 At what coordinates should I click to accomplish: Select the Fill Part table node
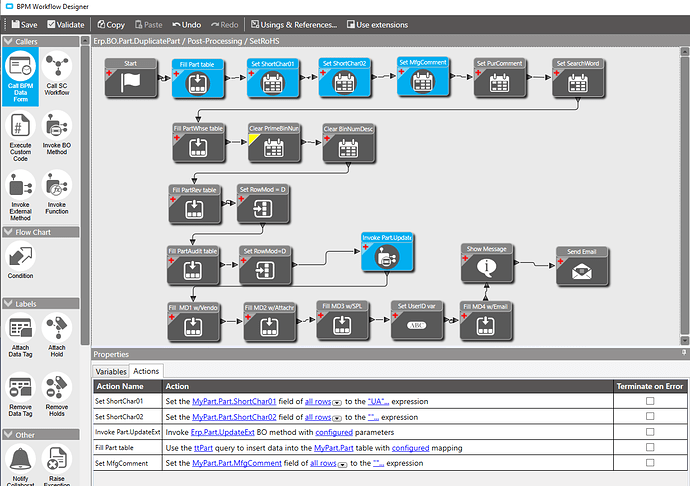pyautogui.click(x=198, y=79)
